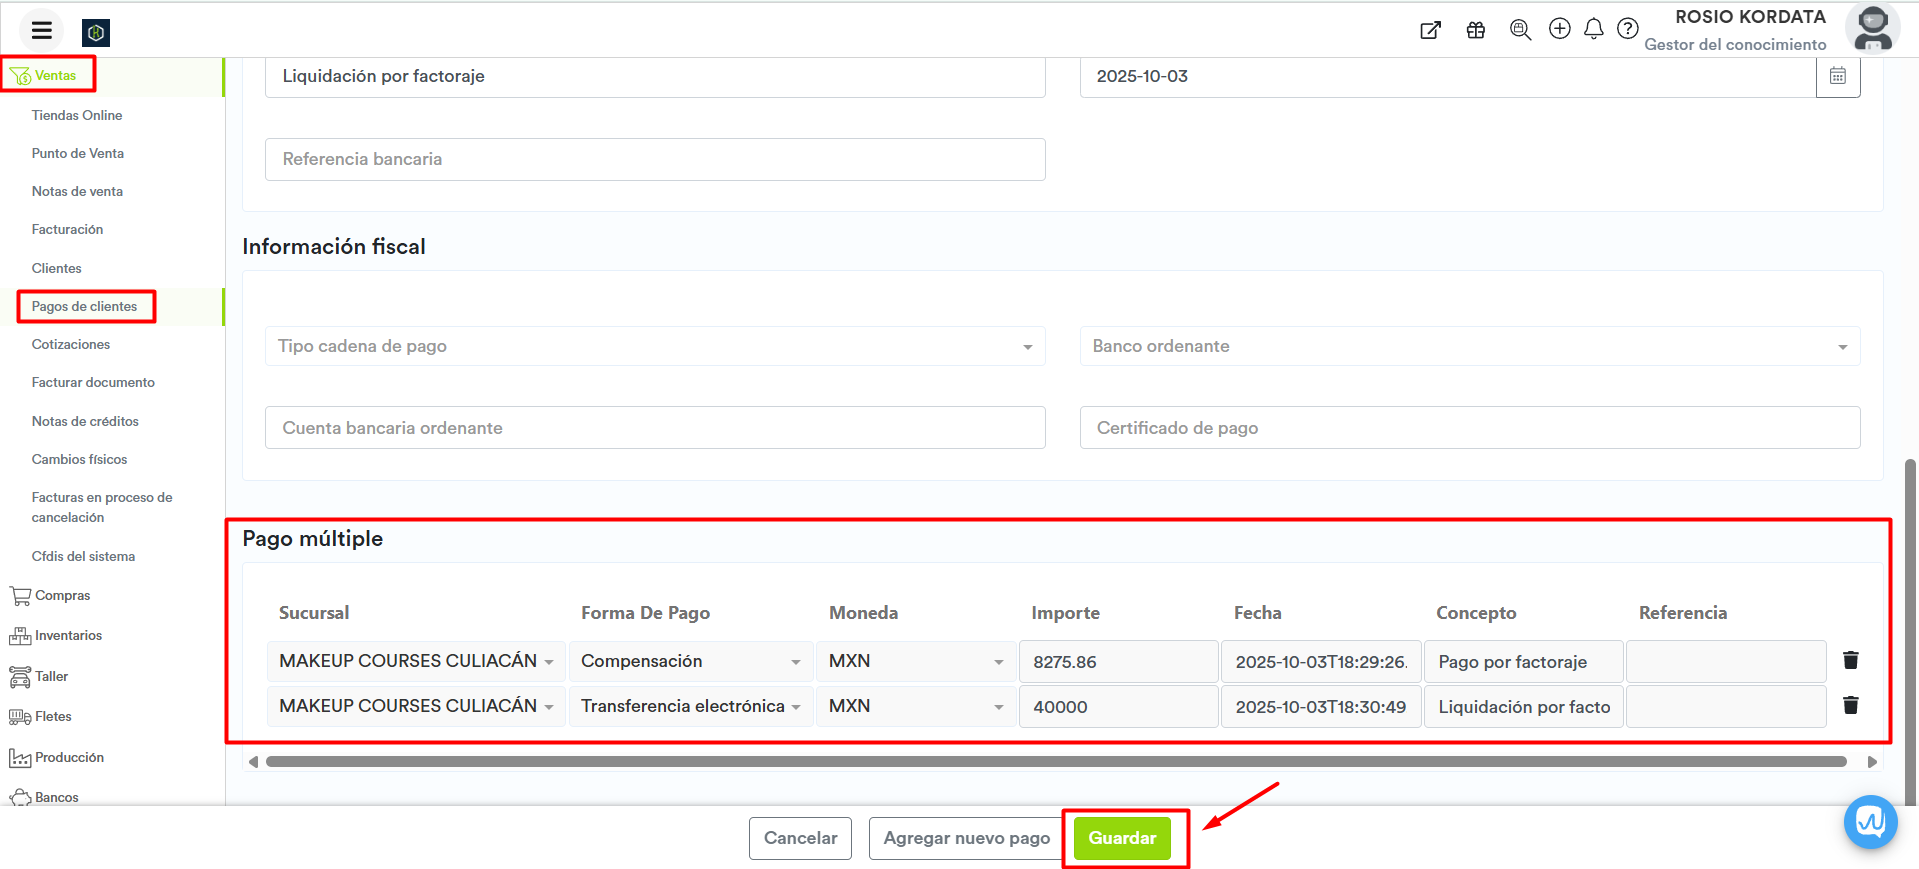Open Forma De Pago dropdown showing Compensación
1919x869 pixels.
690,661
